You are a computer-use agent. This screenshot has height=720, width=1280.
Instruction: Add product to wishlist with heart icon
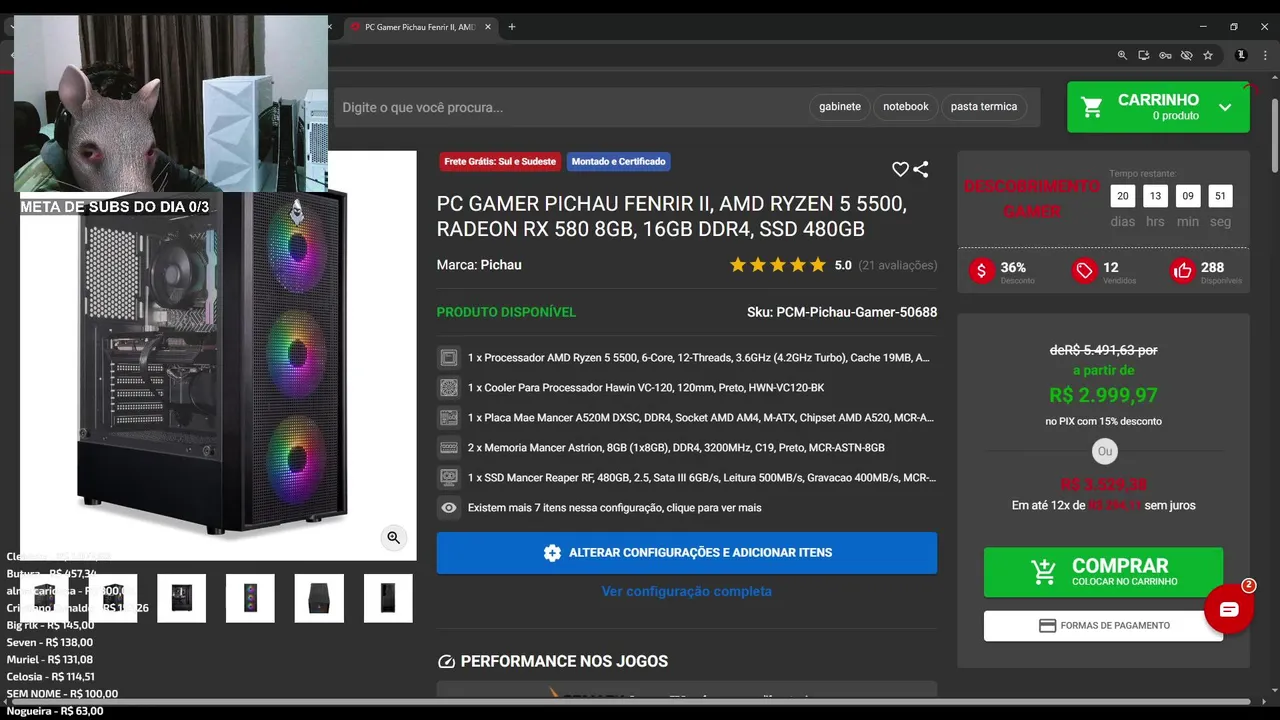pyautogui.click(x=900, y=169)
